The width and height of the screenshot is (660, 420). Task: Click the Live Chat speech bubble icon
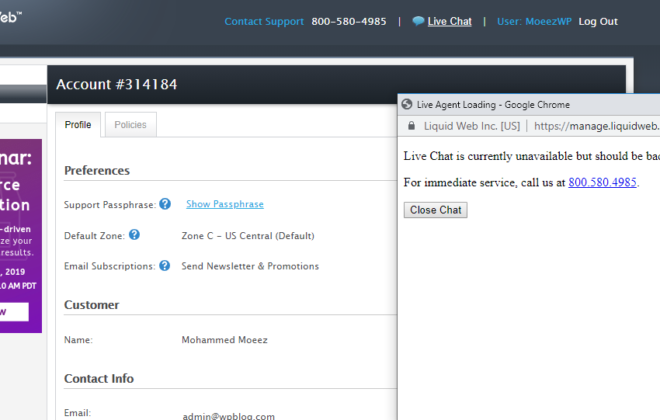click(x=418, y=21)
